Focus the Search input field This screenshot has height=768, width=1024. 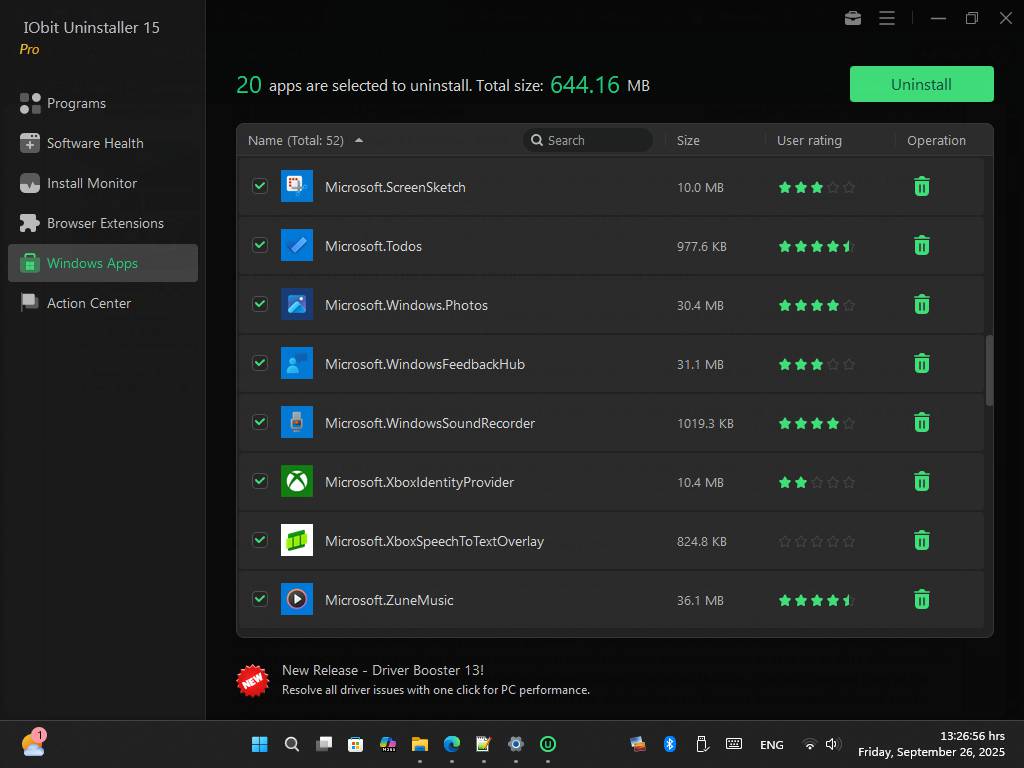[588, 140]
